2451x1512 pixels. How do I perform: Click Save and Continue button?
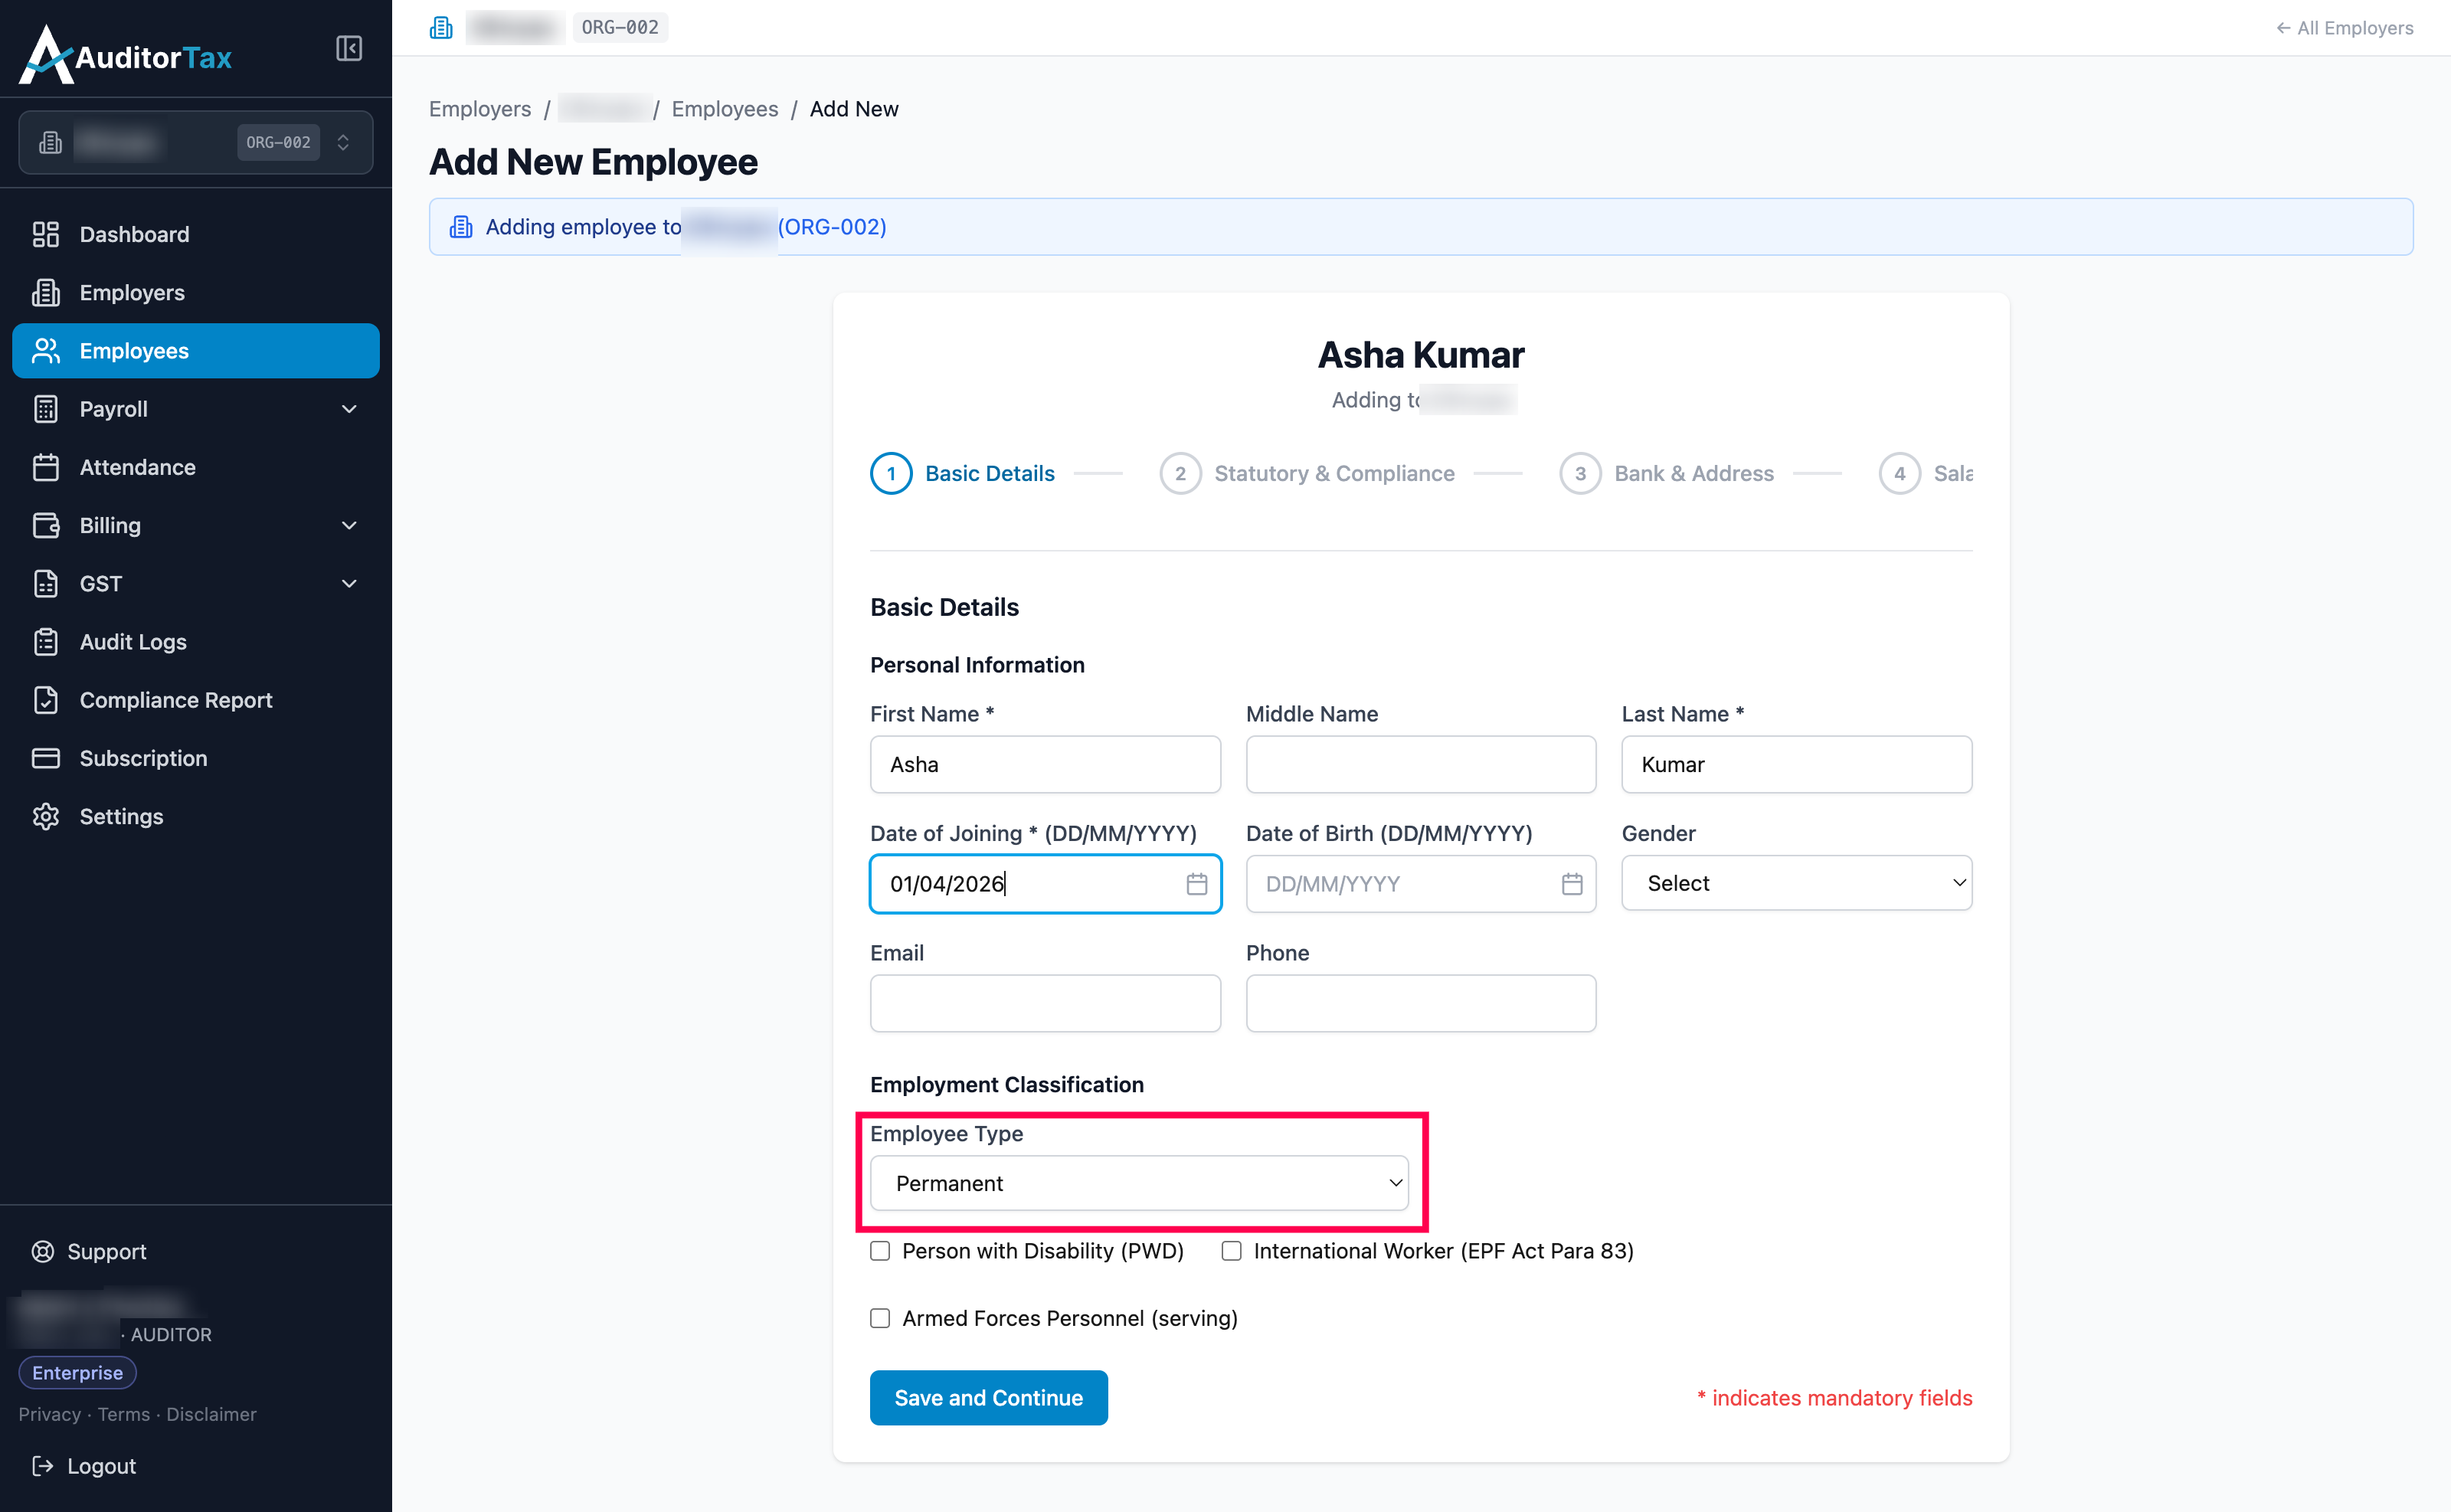pyautogui.click(x=988, y=1397)
